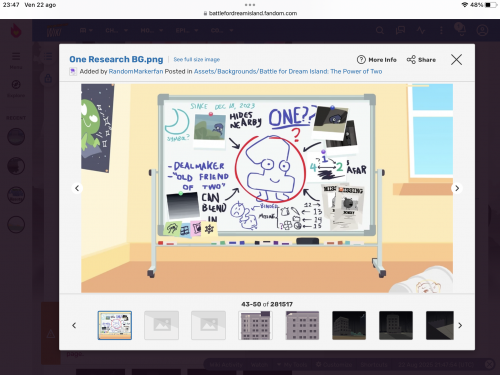
Task: Open the notifications bell icon
Action: 461,29
